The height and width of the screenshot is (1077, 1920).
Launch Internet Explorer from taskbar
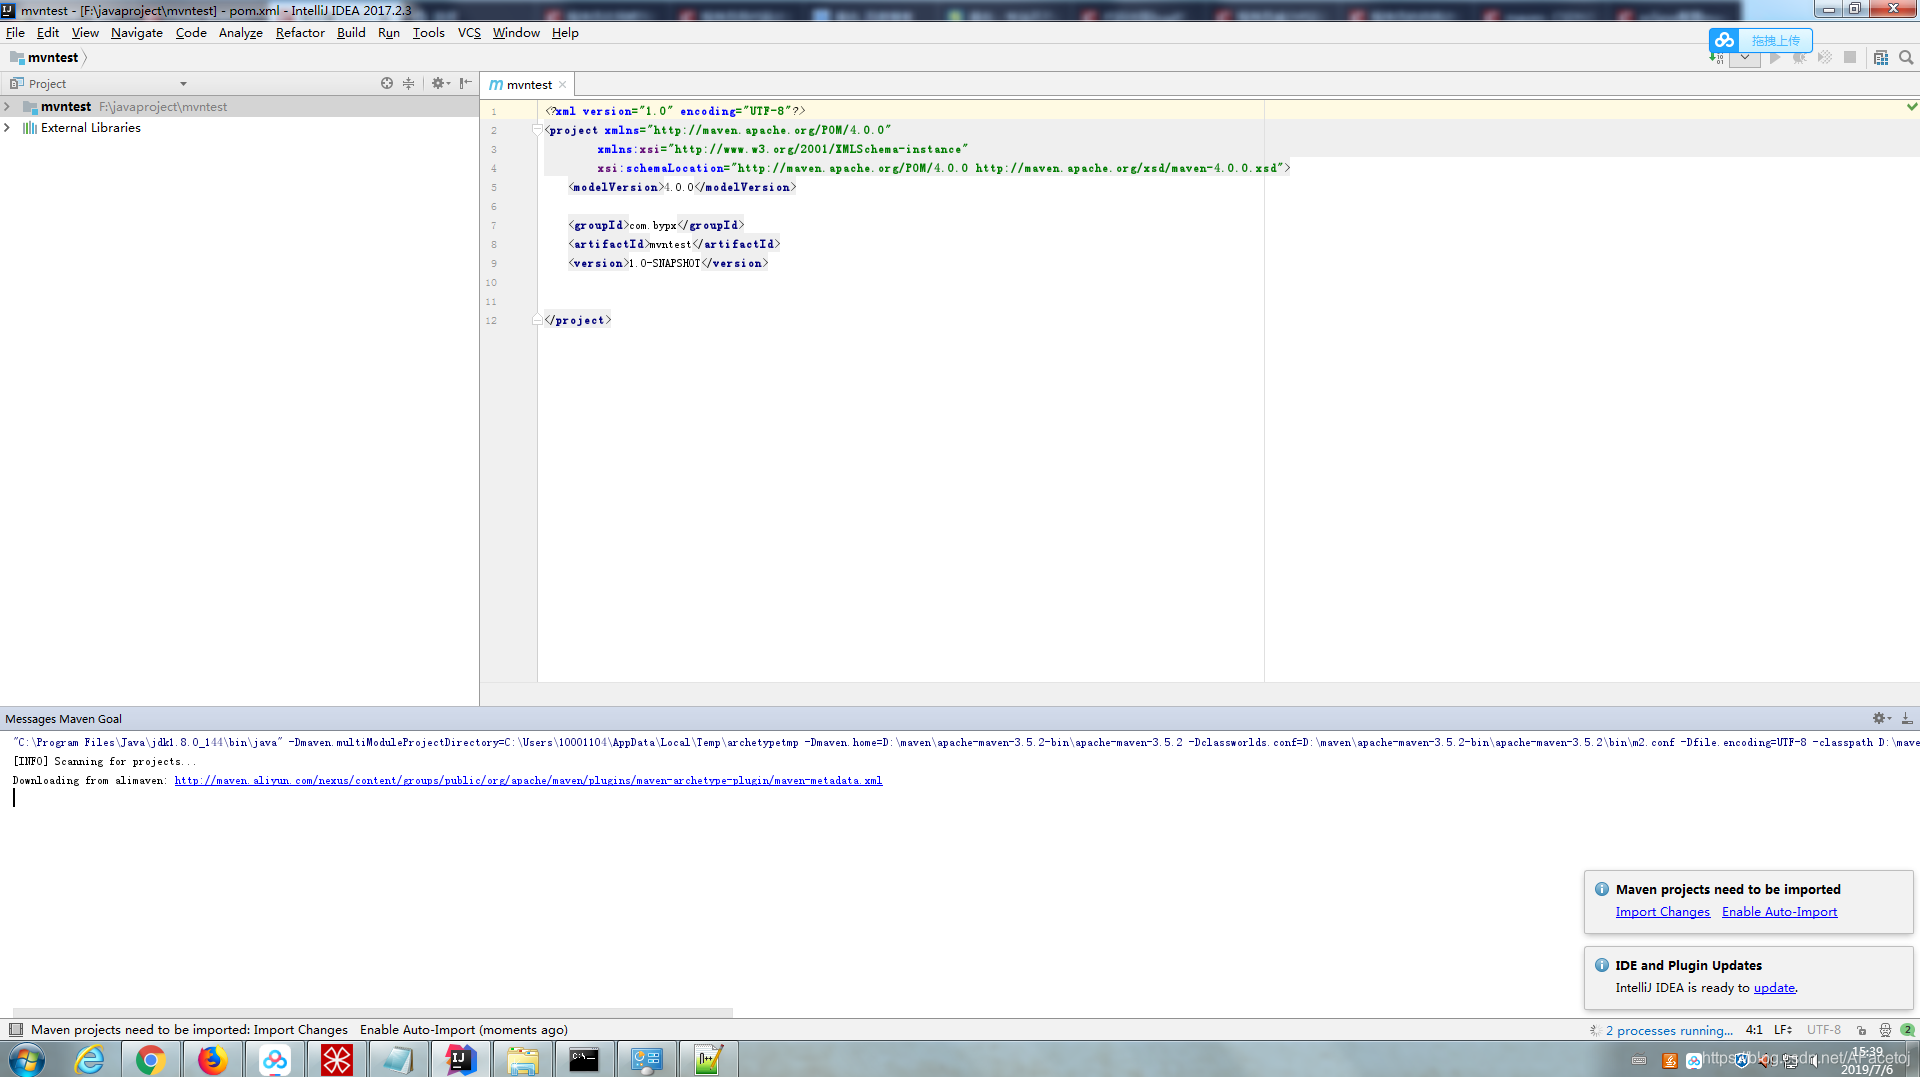pos(90,1059)
